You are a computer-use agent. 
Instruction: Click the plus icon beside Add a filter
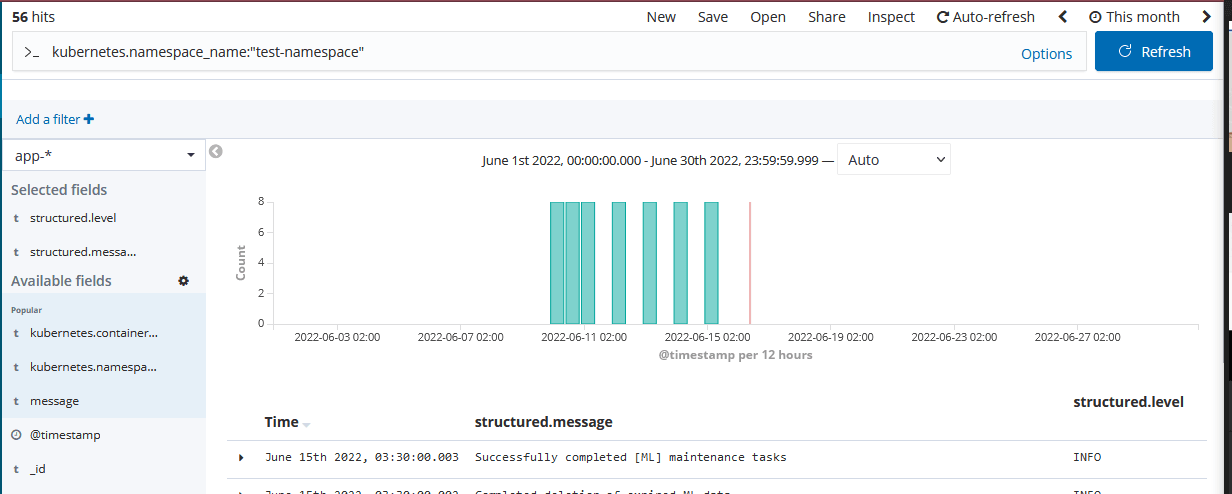point(89,119)
